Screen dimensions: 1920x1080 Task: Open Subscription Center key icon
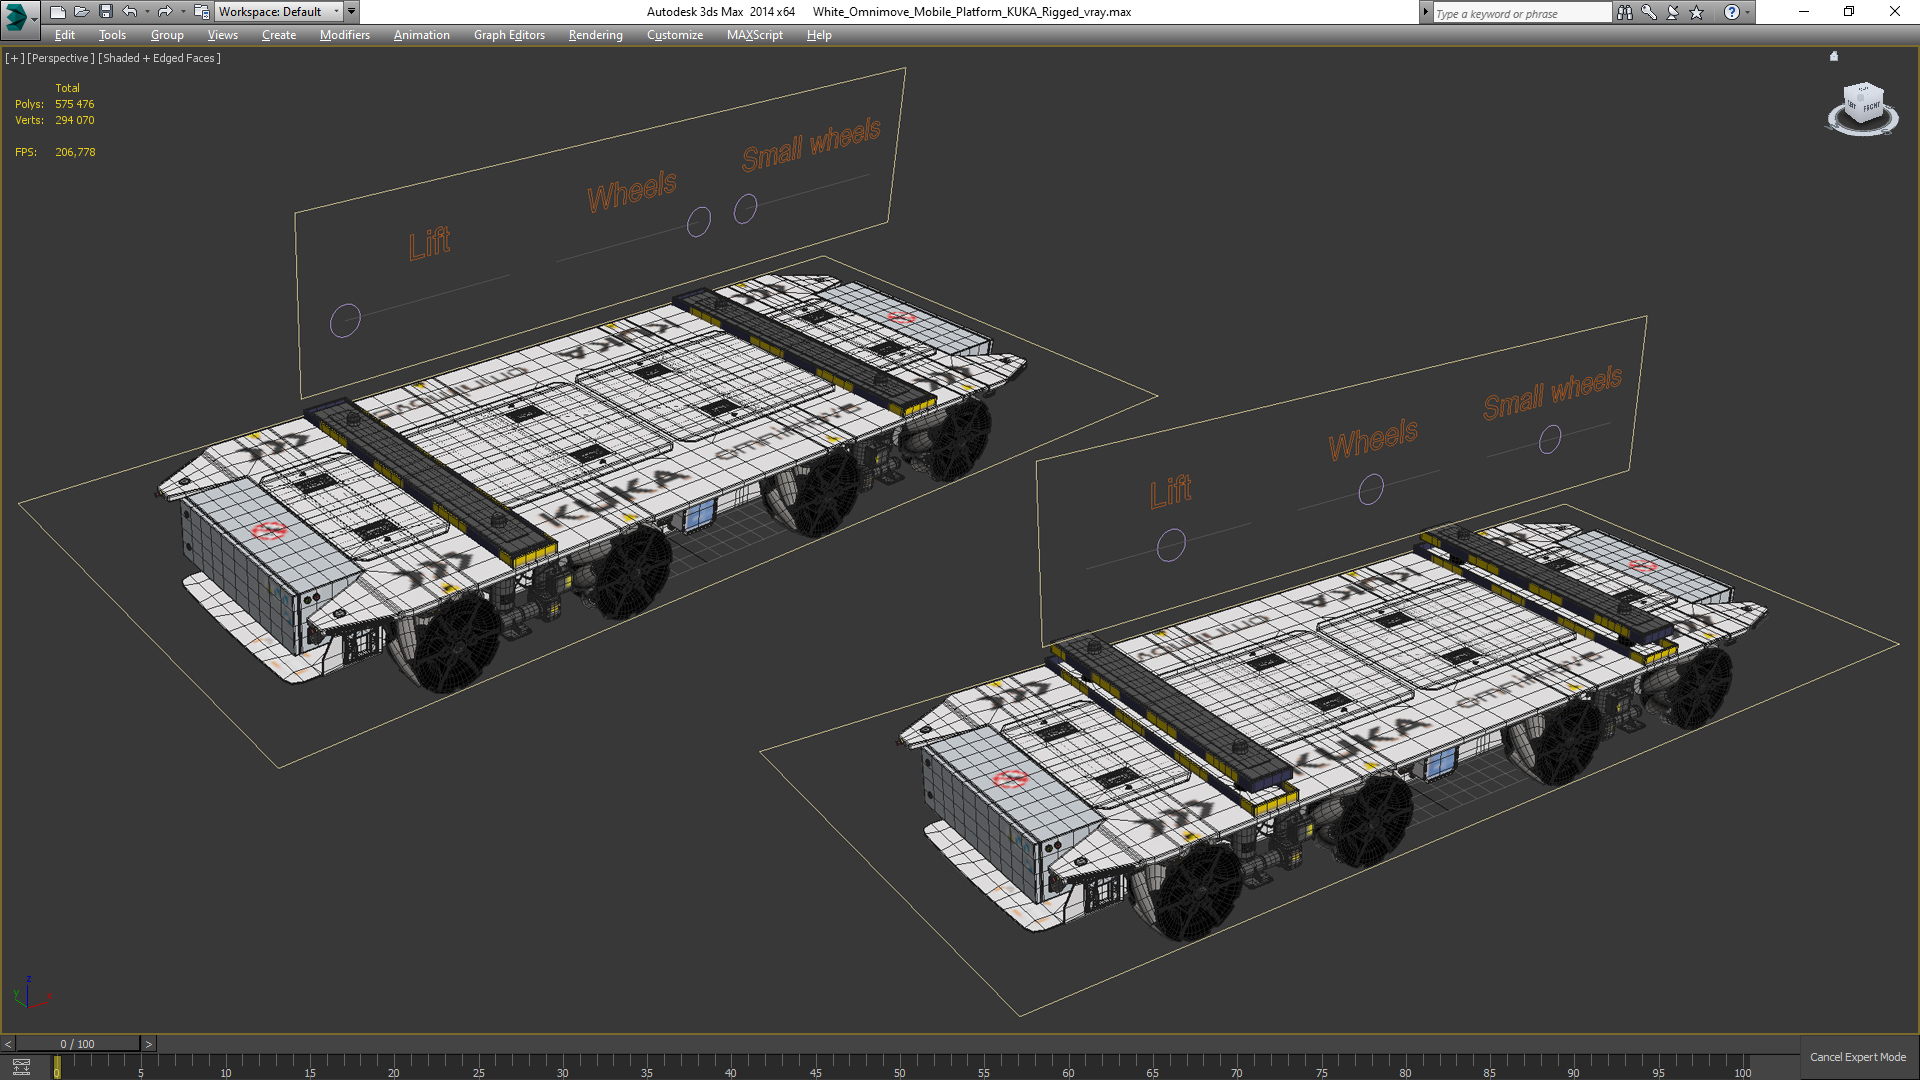point(1648,12)
